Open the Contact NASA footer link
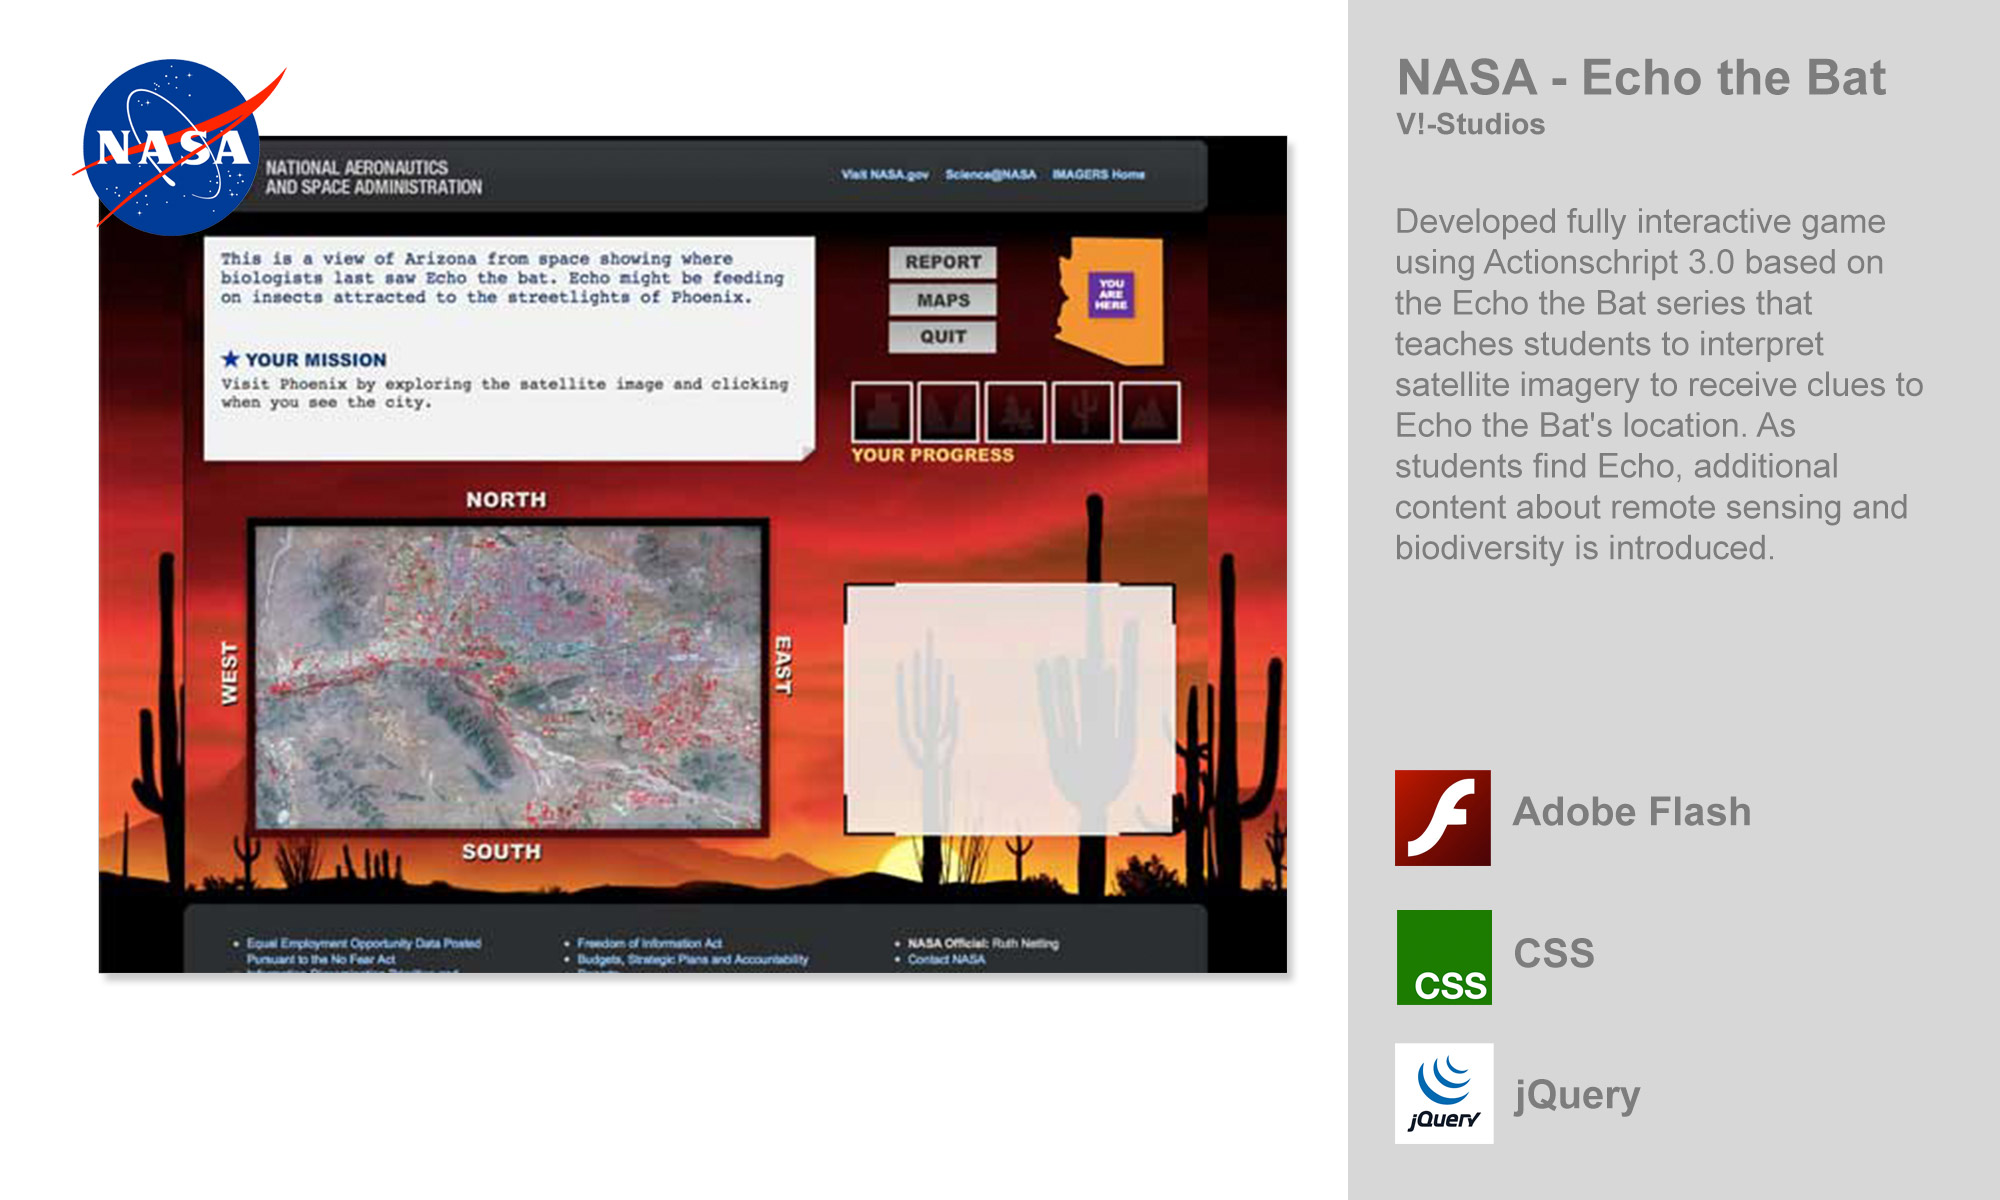Screen dimensions: 2000x1200 [946, 959]
